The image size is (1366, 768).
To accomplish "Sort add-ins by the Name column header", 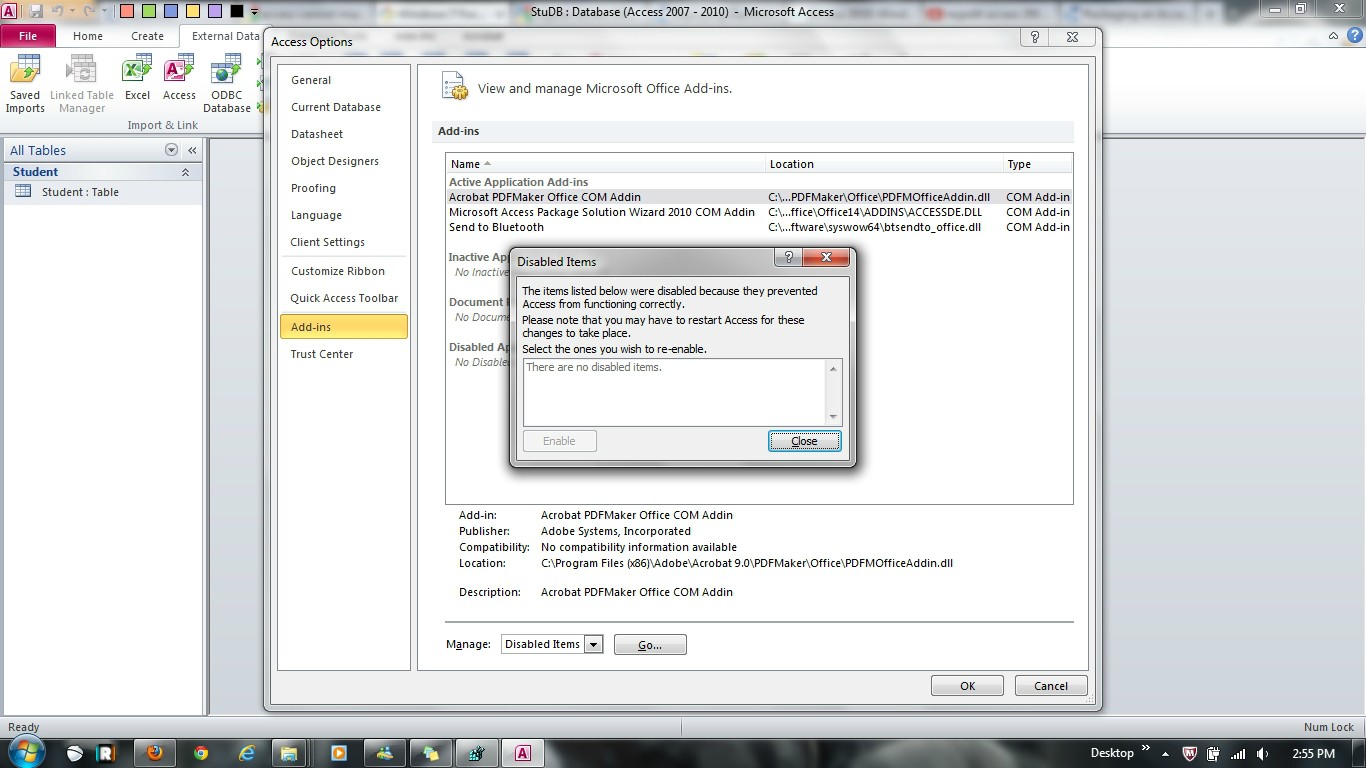I will pyautogui.click(x=606, y=164).
